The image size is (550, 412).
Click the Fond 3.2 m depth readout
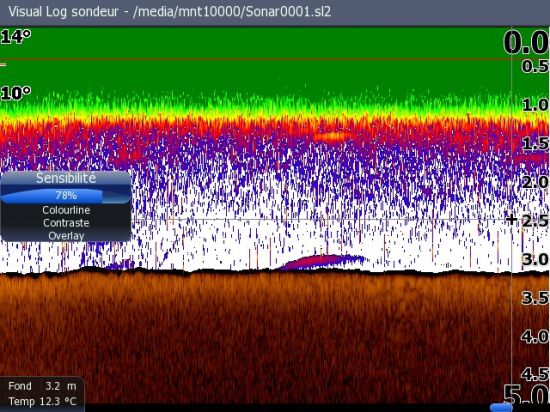pos(42,386)
